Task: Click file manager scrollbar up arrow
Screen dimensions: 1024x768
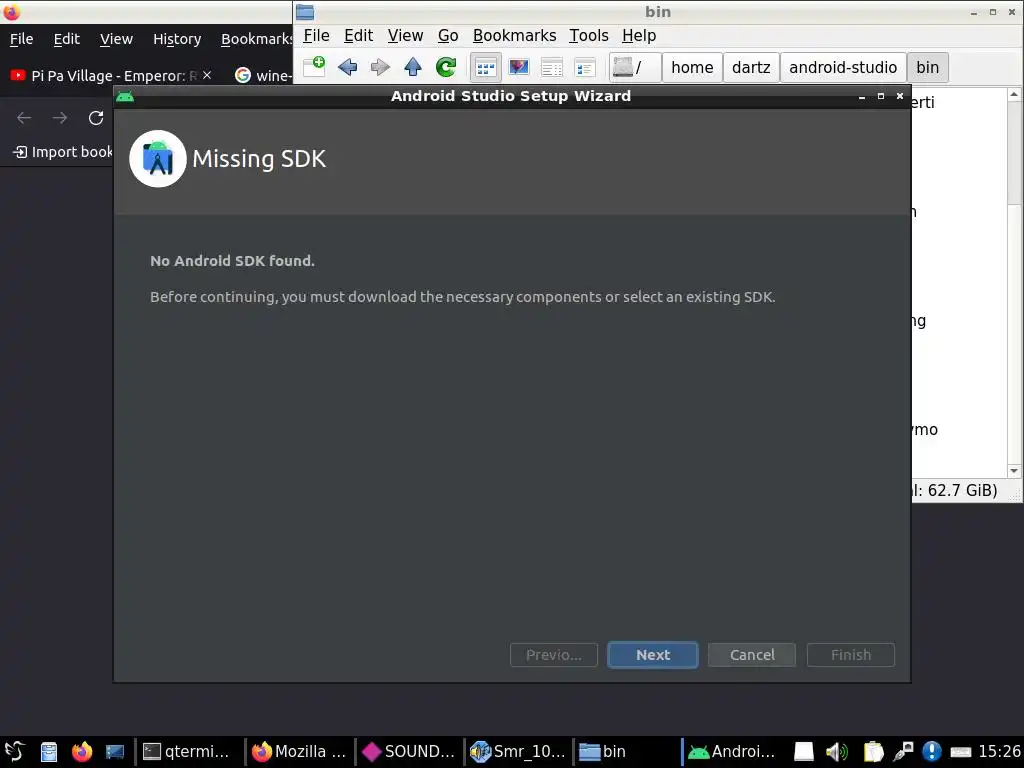Action: (1014, 95)
